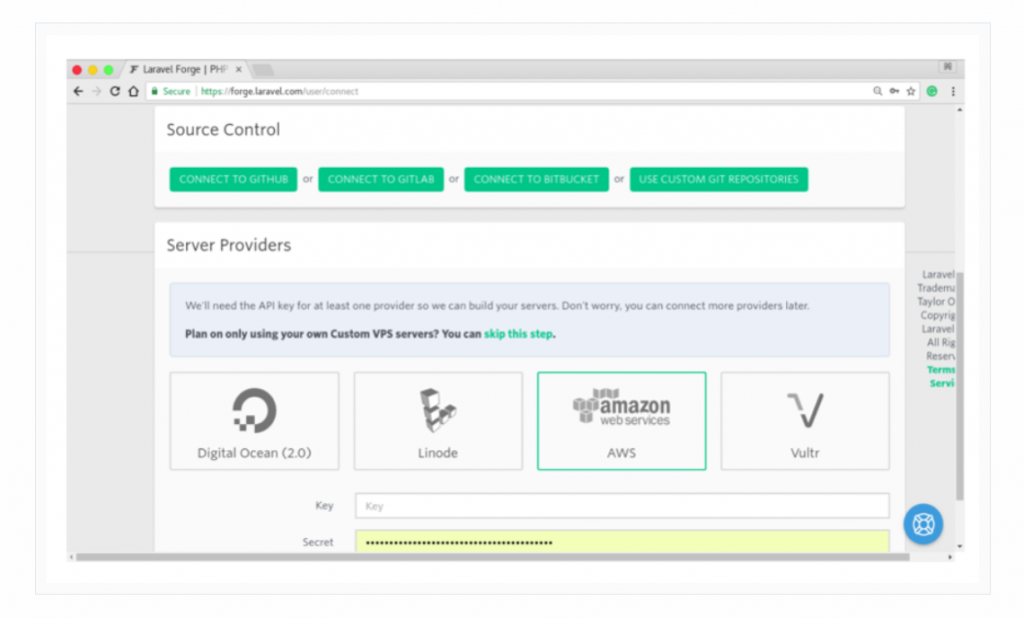Close the Laravel Forge tab
This screenshot has width=1024, height=618.
click(238, 69)
